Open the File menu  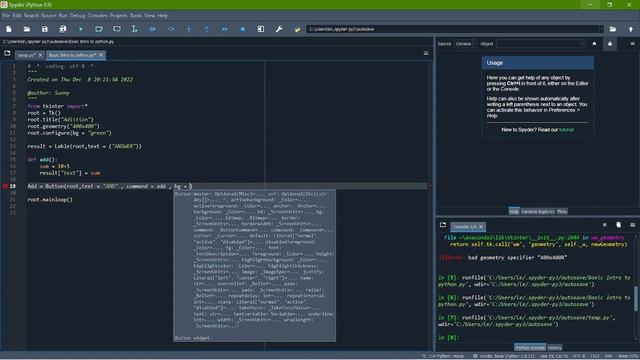(x=6, y=16)
